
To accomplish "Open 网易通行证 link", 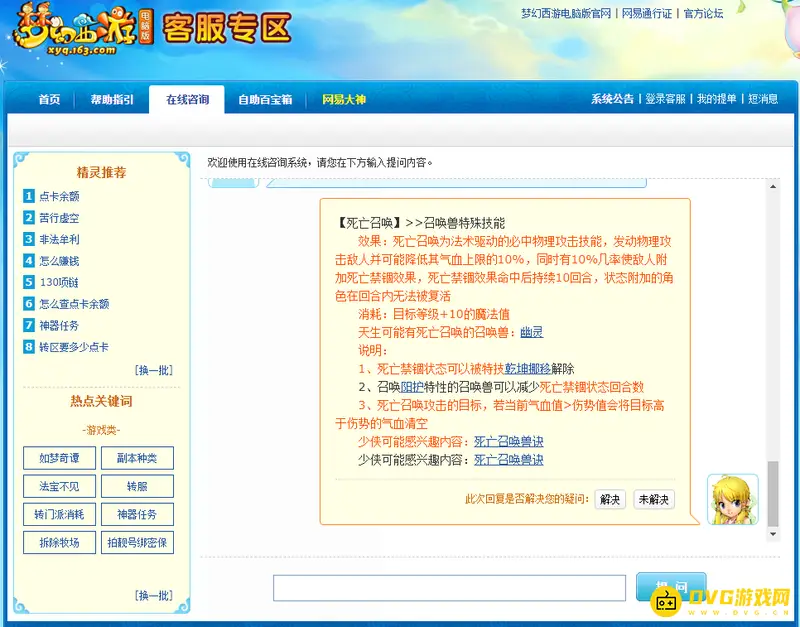I will coord(647,13).
